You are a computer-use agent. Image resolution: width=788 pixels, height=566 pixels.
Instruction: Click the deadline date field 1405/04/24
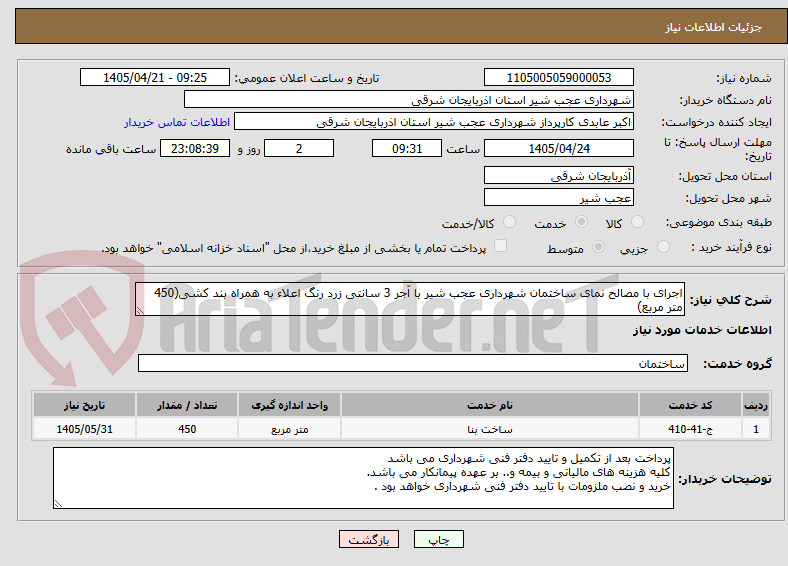(559, 148)
